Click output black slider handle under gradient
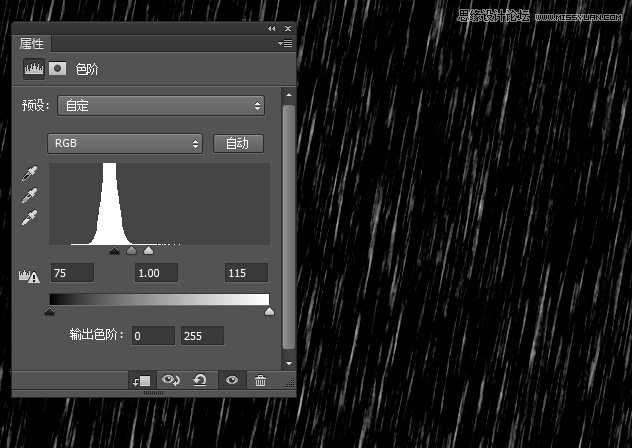The width and height of the screenshot is (632, 448). (50, 311)
